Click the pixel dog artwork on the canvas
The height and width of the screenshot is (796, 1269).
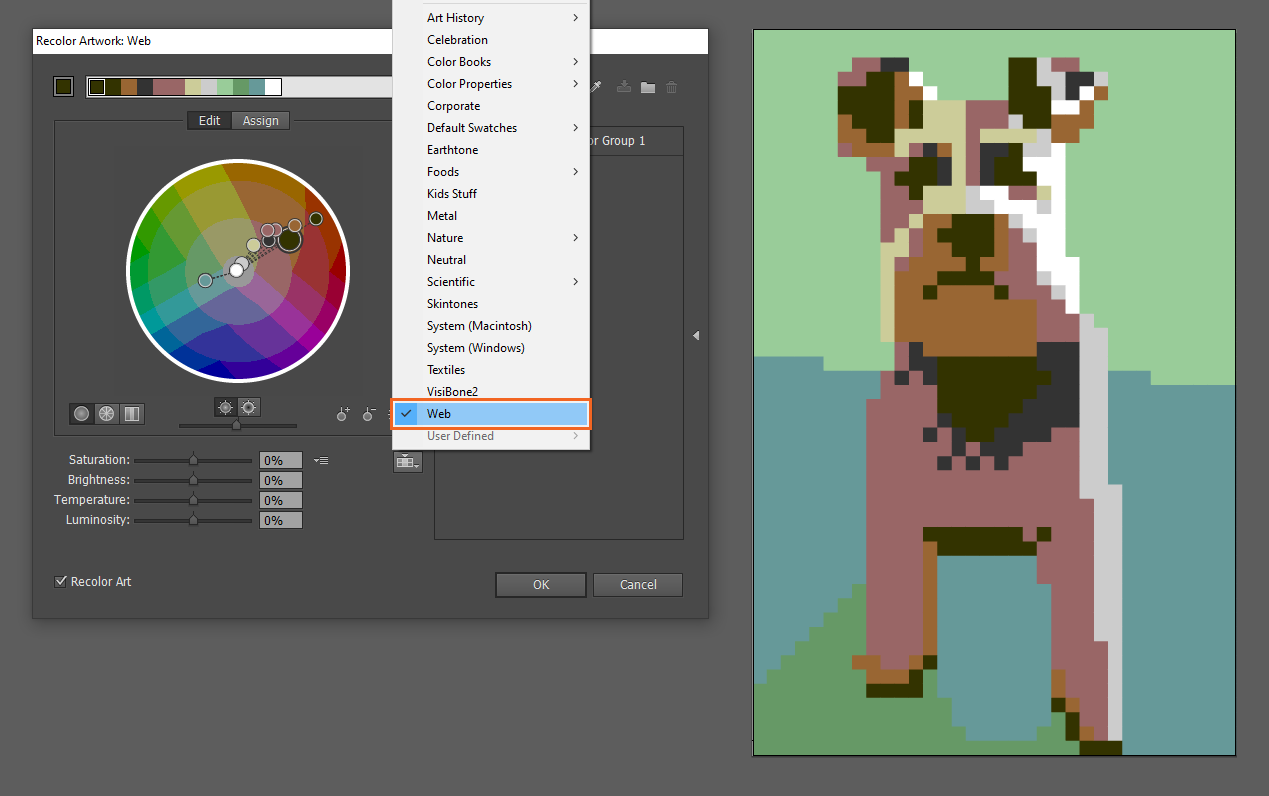[994, 392]
